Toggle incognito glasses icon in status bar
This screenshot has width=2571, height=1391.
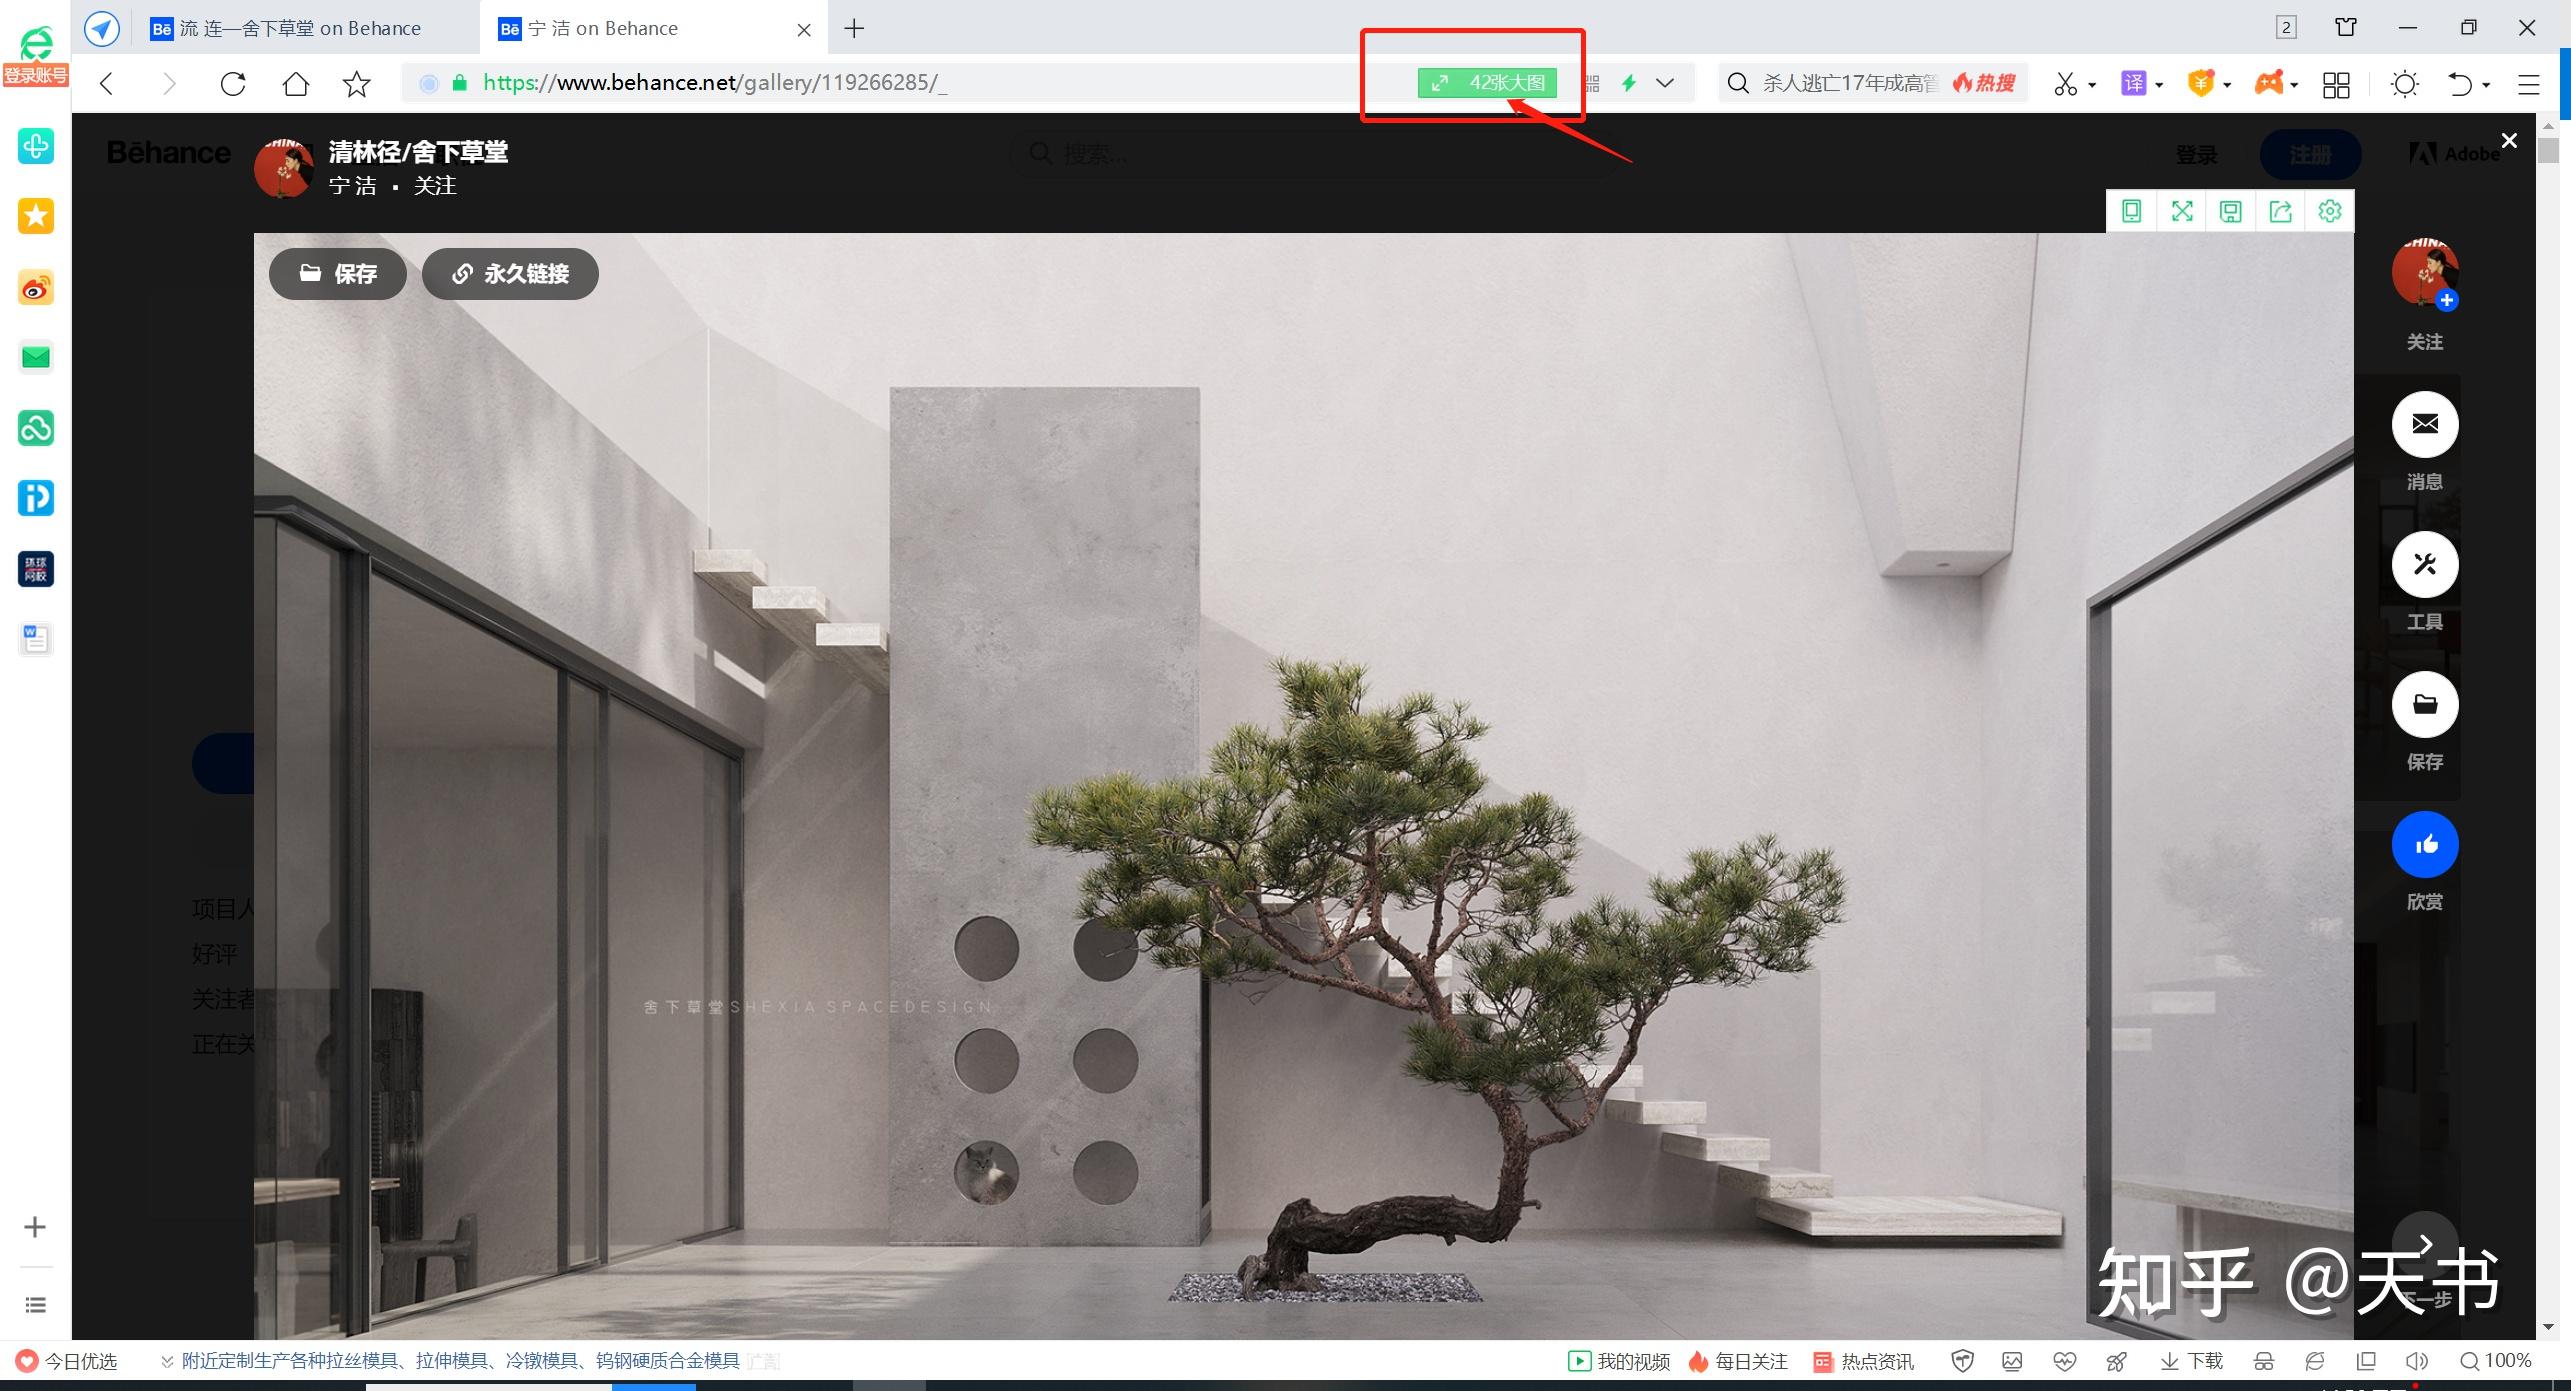click(x=2264, y=1361)
